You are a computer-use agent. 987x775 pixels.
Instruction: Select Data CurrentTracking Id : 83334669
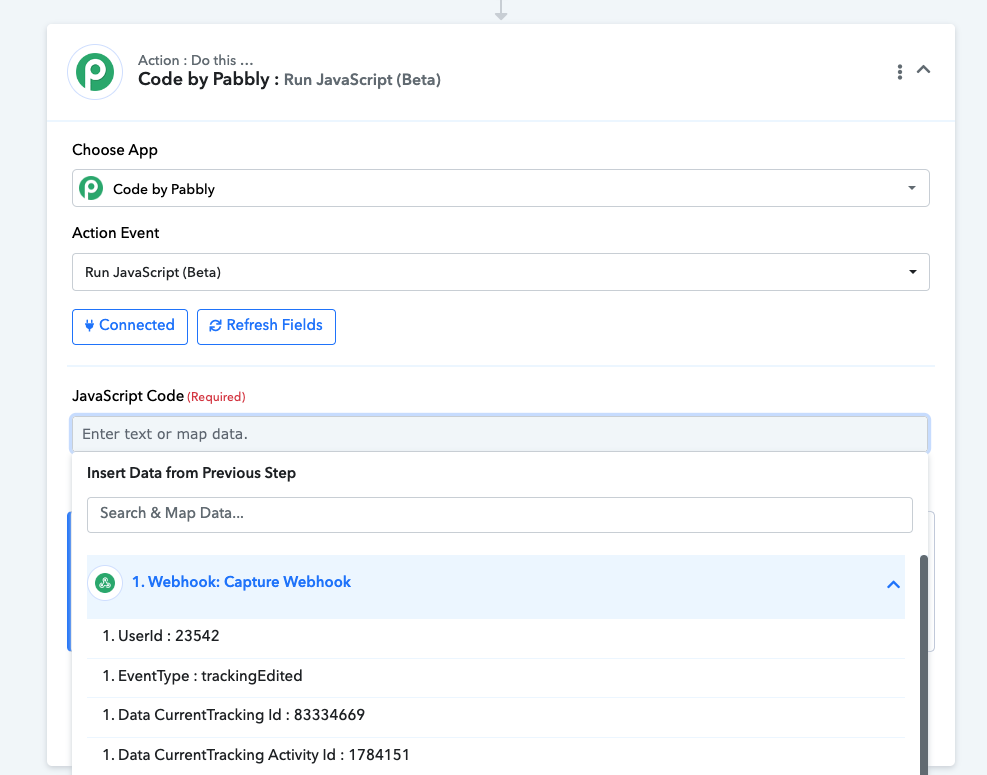[x=495, y=716]
